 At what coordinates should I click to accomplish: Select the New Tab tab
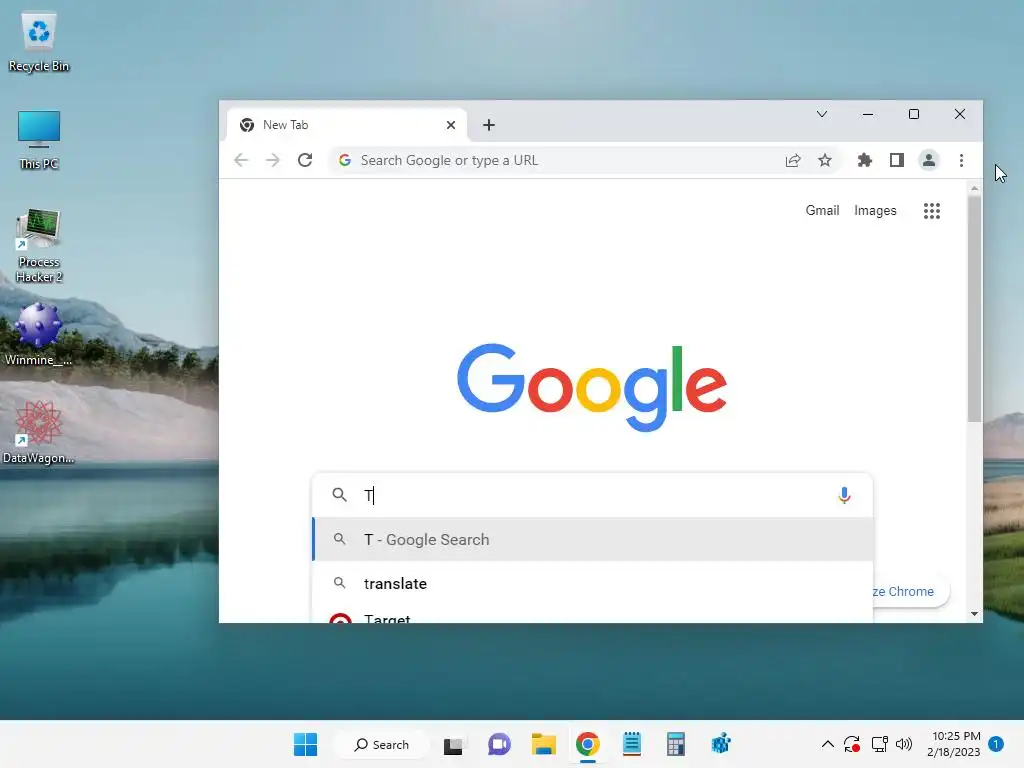coord(347,125)
